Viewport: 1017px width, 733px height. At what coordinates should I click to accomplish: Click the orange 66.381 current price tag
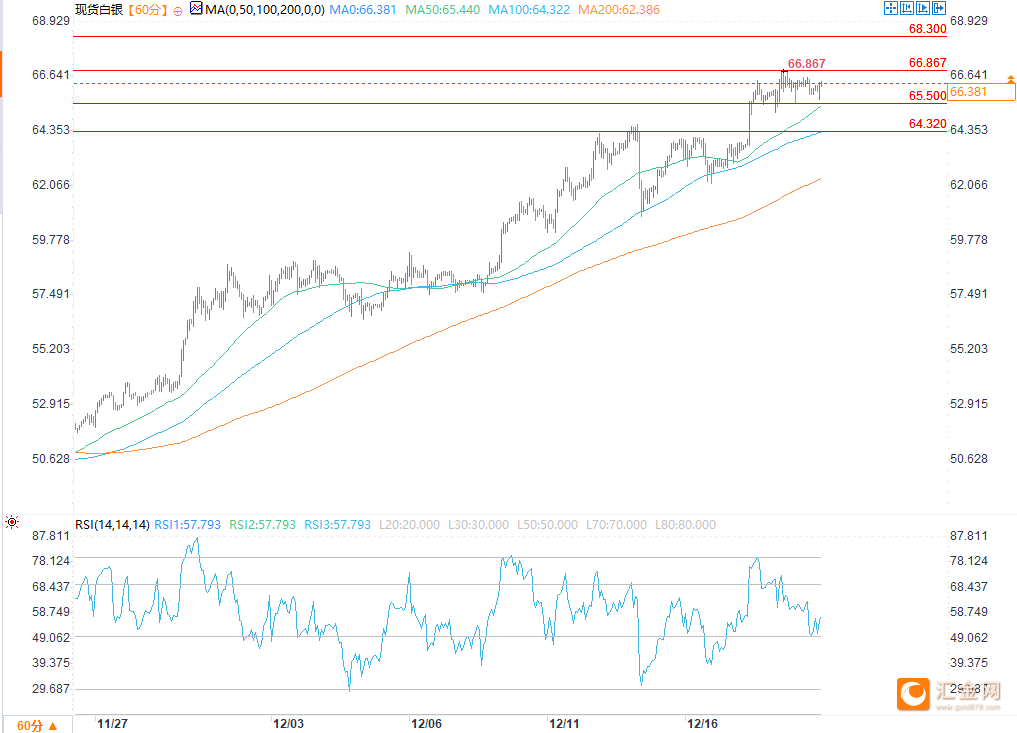[x=981, y=92]
